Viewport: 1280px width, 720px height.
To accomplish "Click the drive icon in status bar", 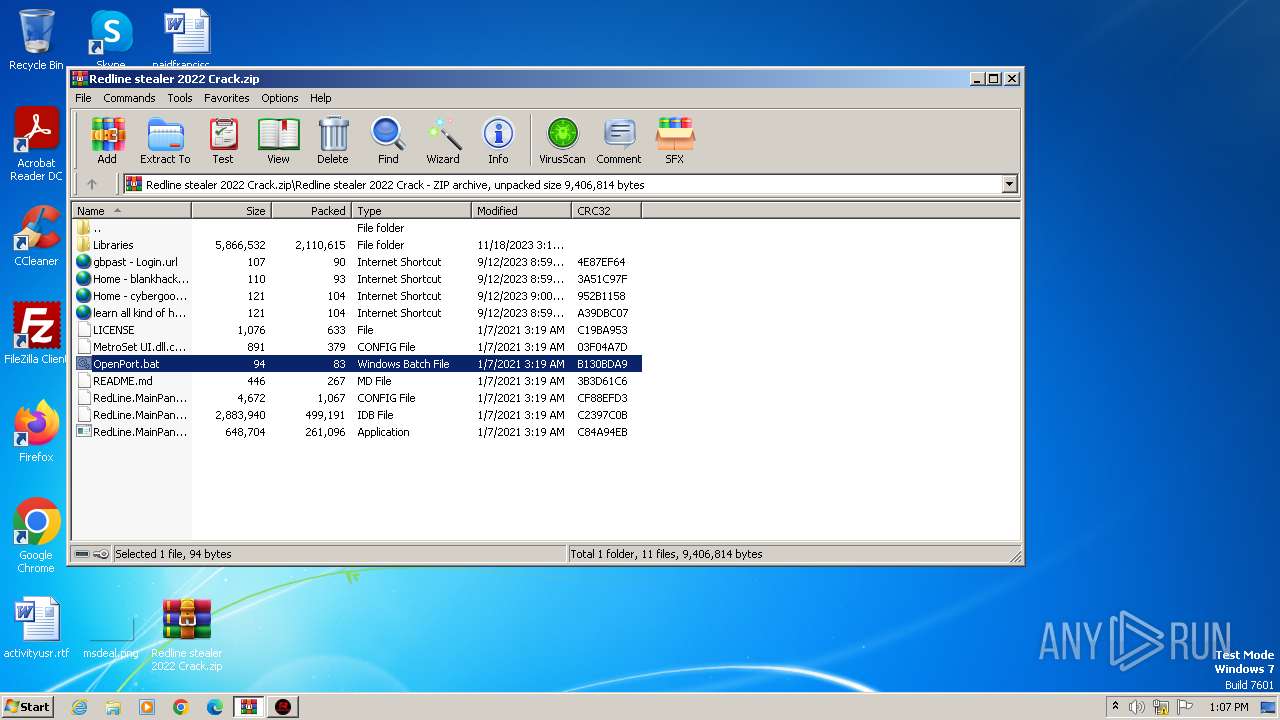I will [82, 554].
